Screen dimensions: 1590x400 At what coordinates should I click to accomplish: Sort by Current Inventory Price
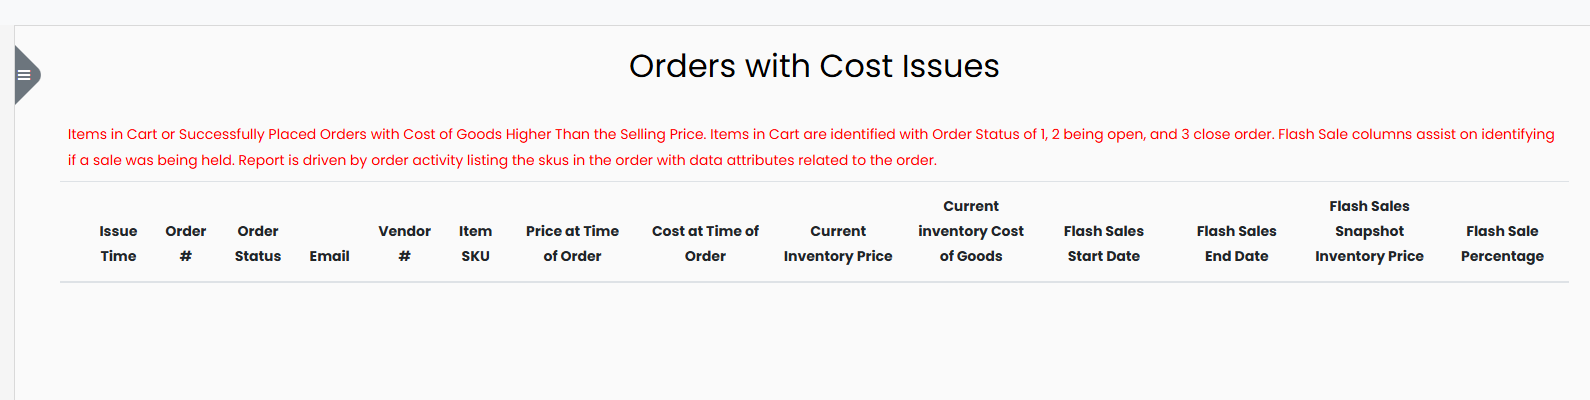point(838,244)
